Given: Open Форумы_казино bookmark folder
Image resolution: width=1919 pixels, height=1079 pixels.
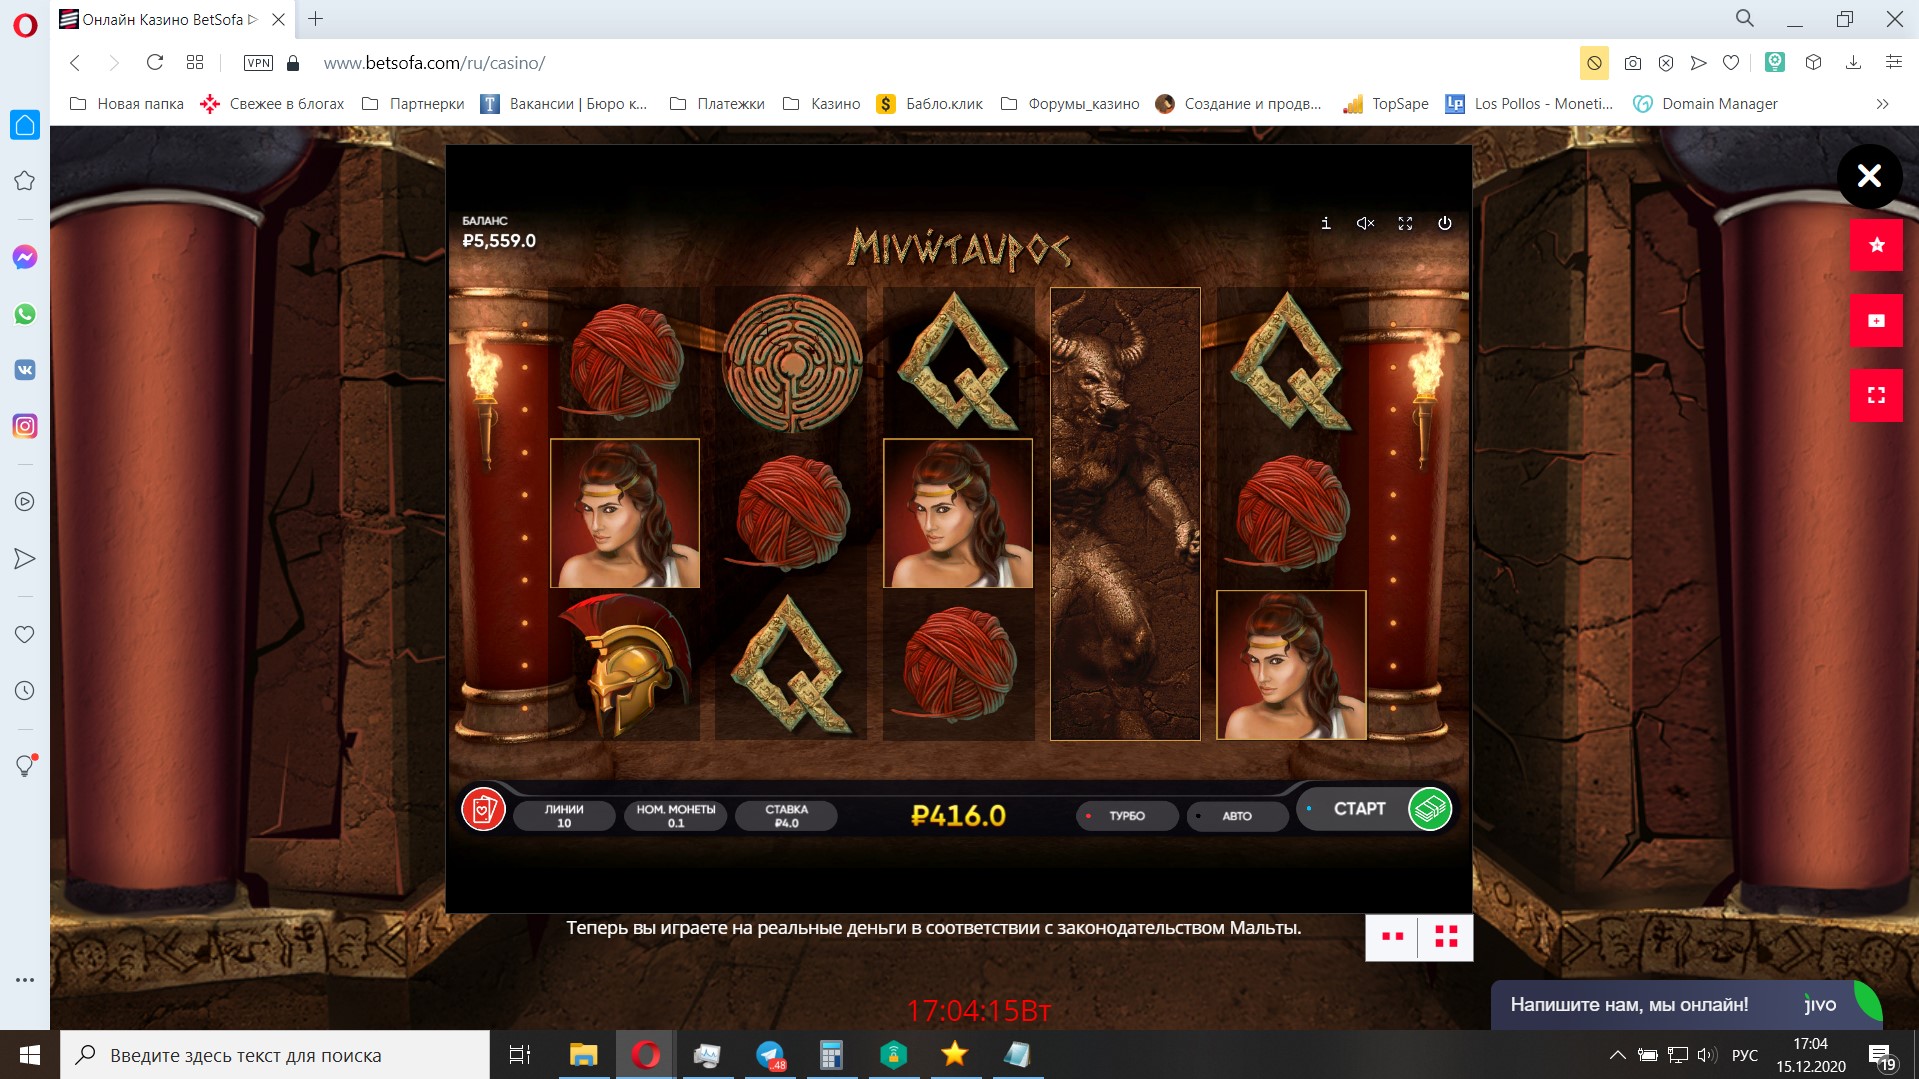Looking at the screenshot, I should [x=1070, y=104].
